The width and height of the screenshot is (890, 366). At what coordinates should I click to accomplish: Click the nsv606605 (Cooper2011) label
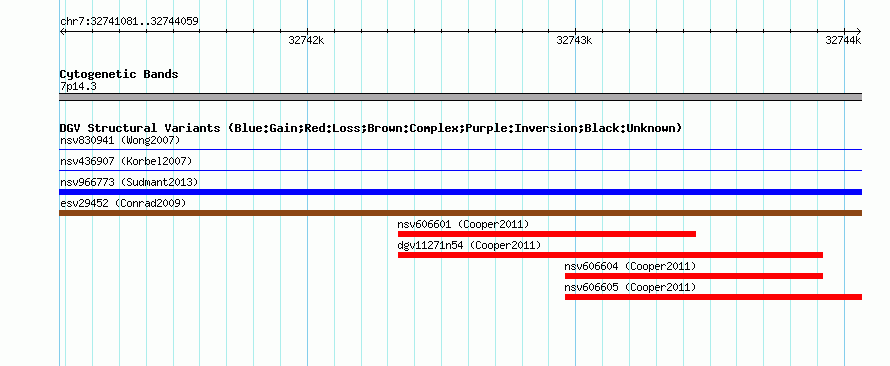pos(630,287)
